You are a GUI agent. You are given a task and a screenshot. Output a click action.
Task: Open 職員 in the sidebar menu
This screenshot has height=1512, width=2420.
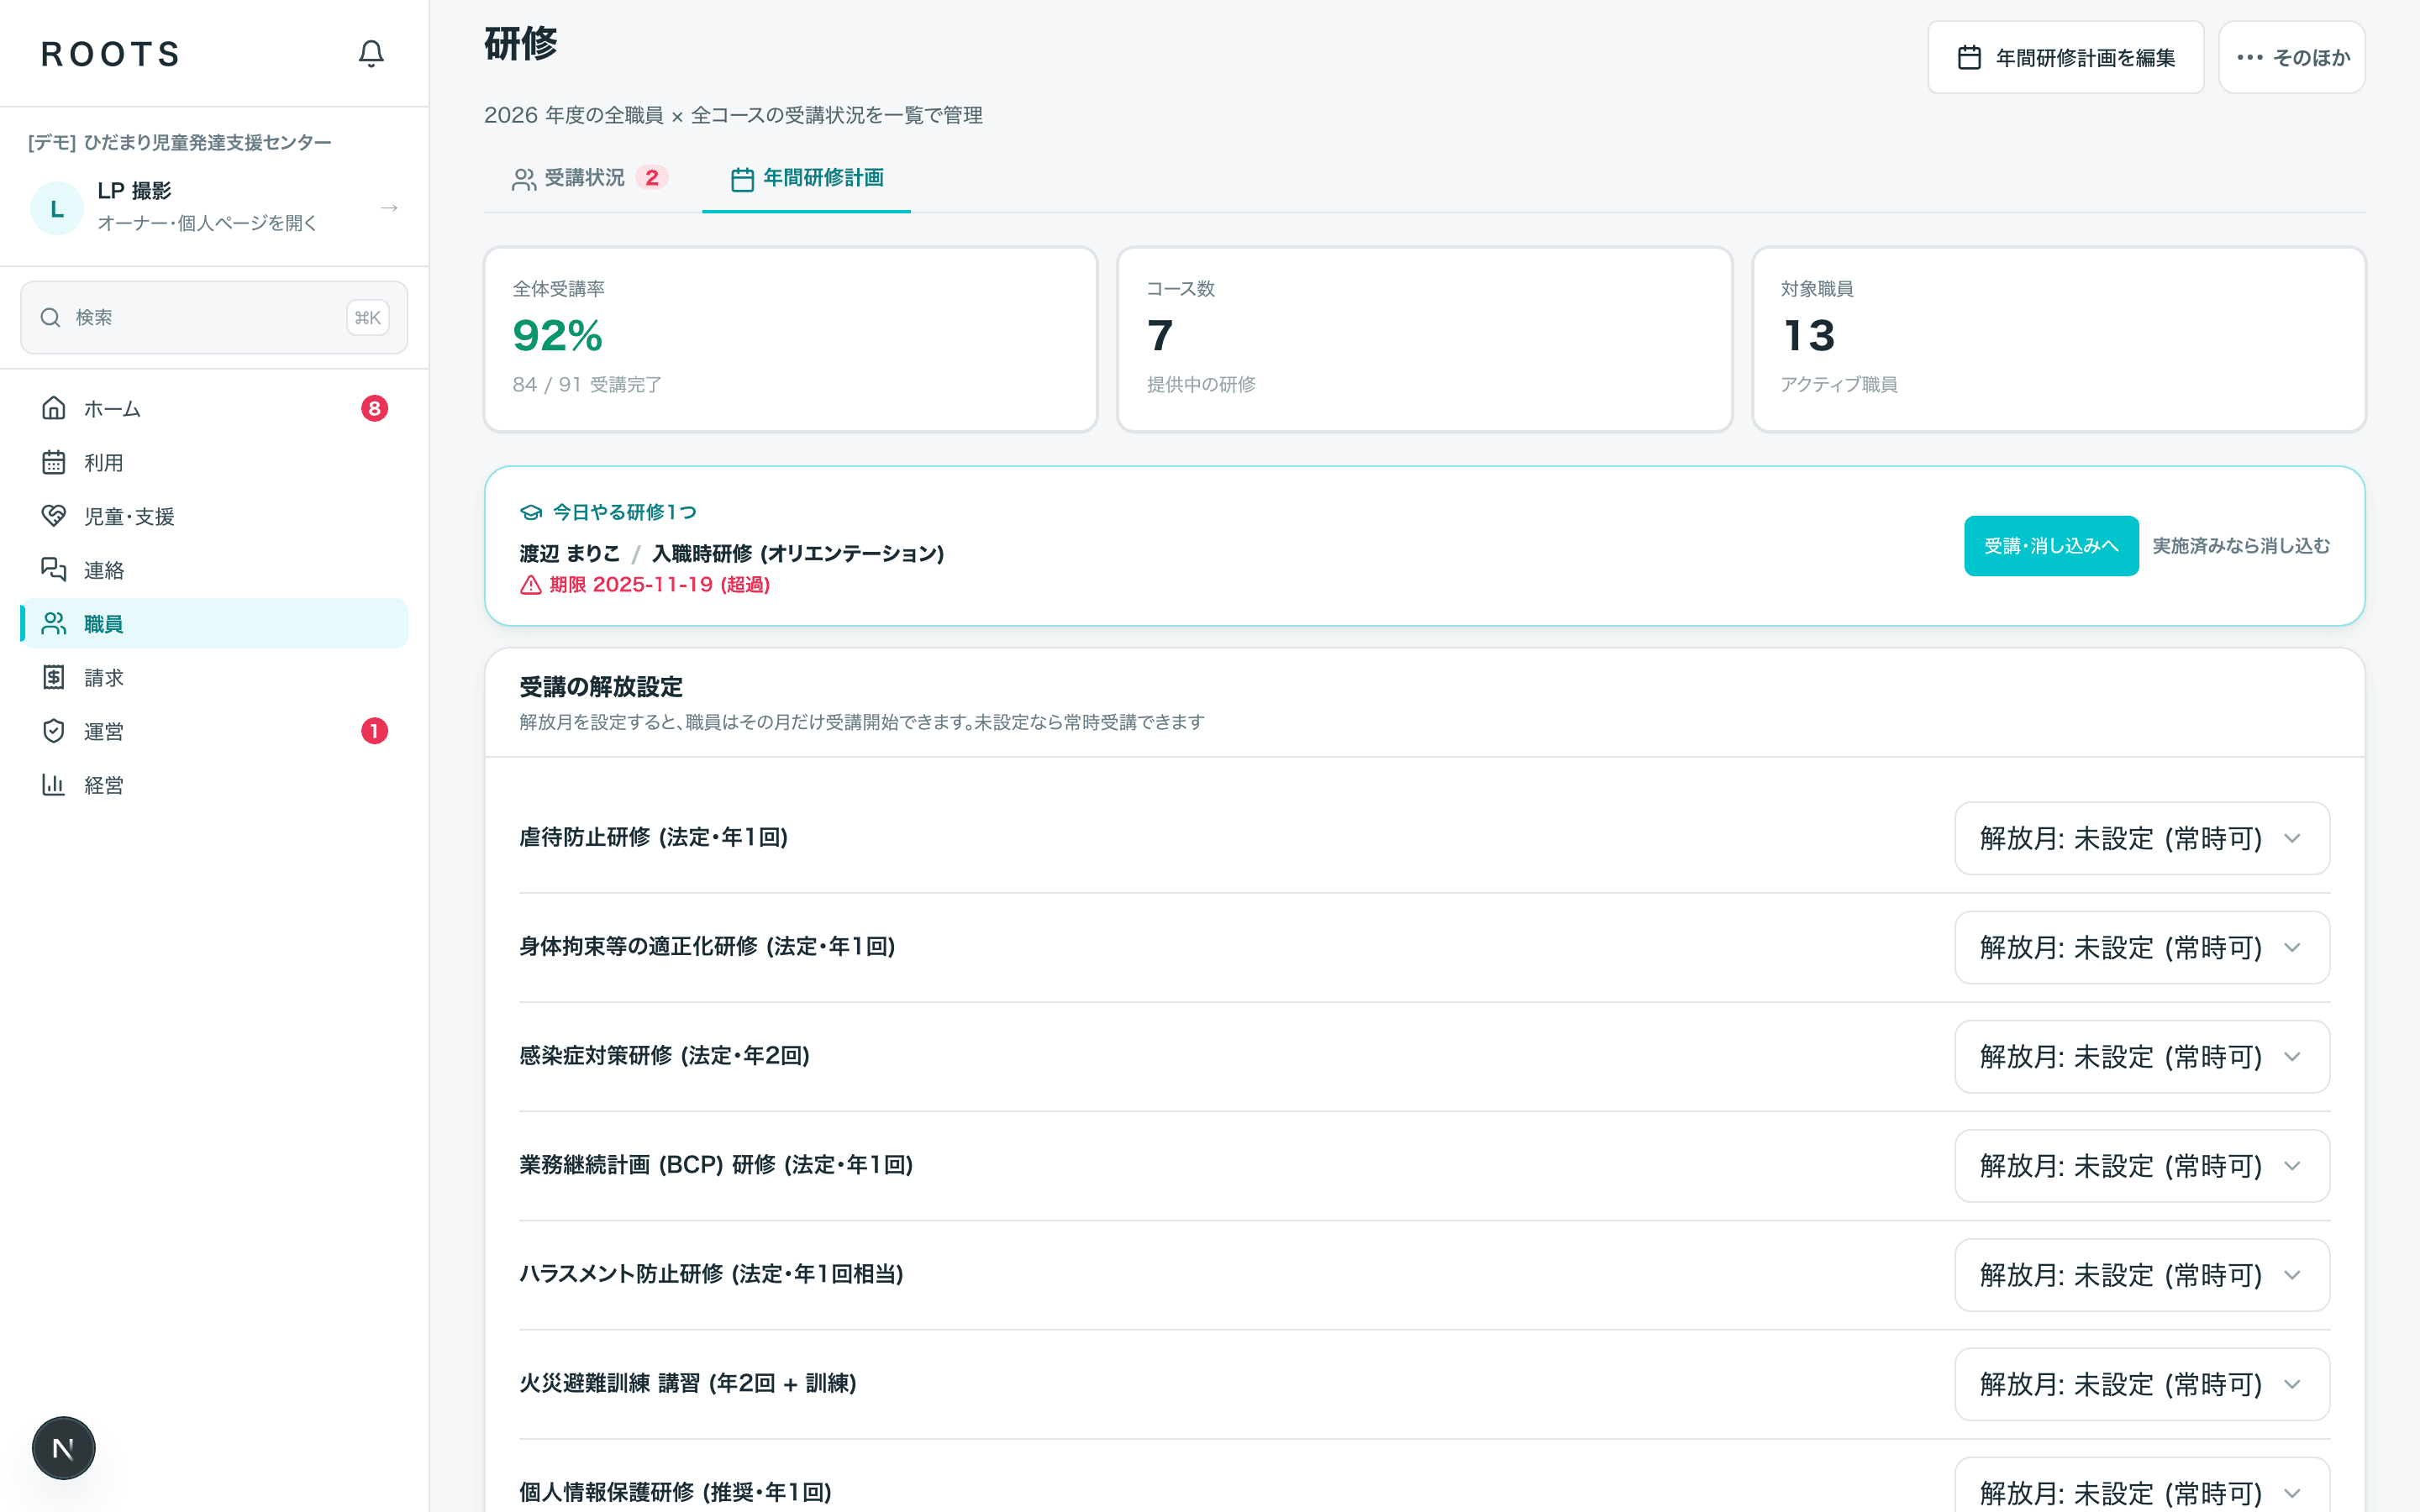214,623
